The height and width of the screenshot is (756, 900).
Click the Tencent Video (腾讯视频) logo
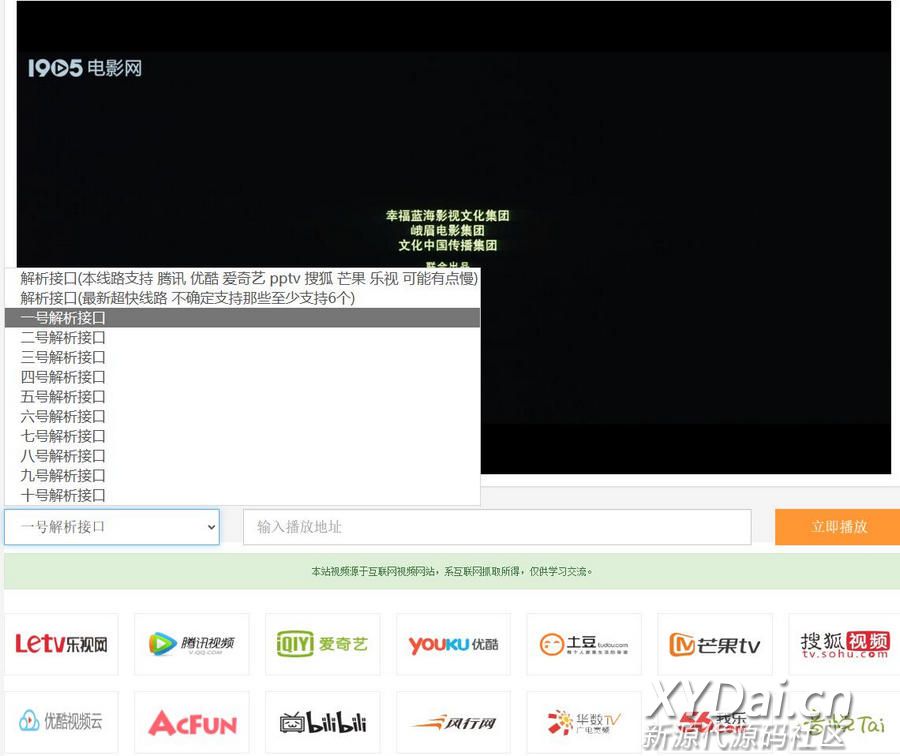click(x=191, y=644)
